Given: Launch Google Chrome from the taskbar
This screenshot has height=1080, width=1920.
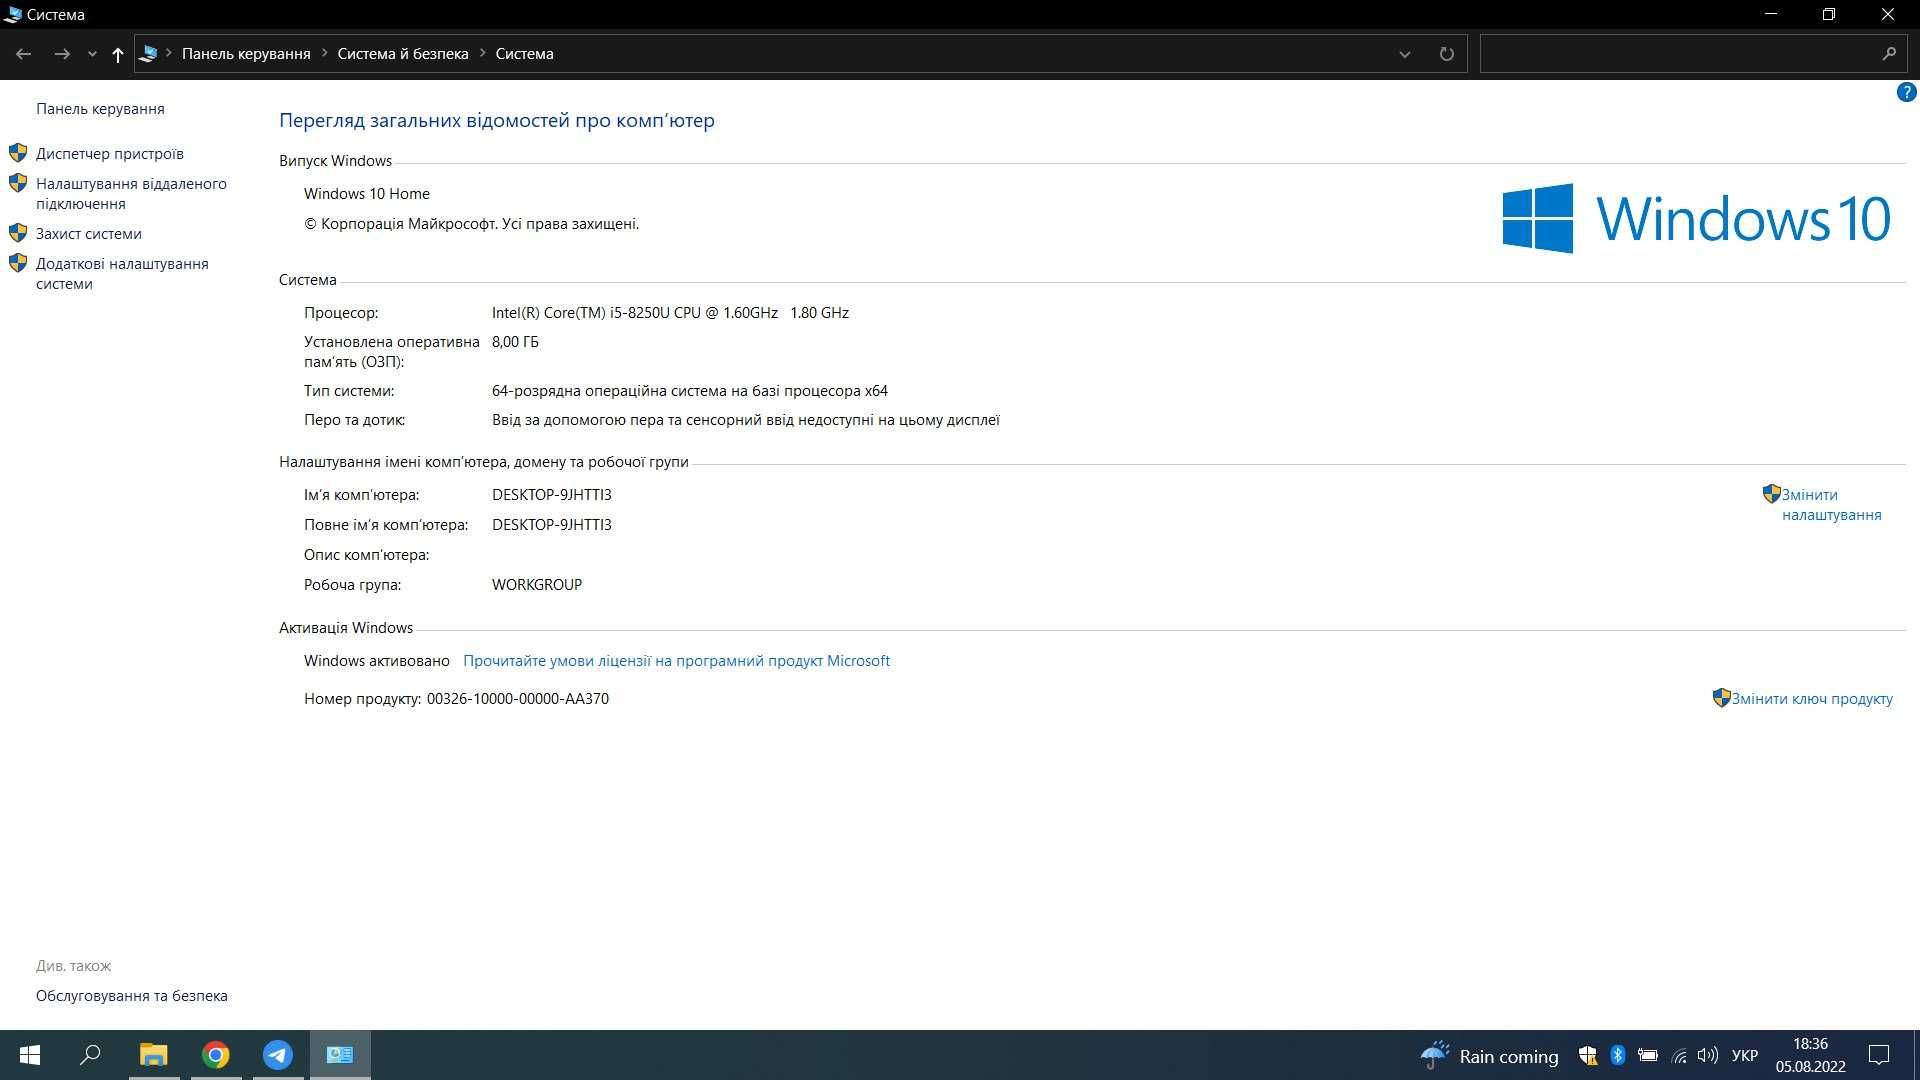Looking at the screenshot, I should click(x=216, y=1055).
